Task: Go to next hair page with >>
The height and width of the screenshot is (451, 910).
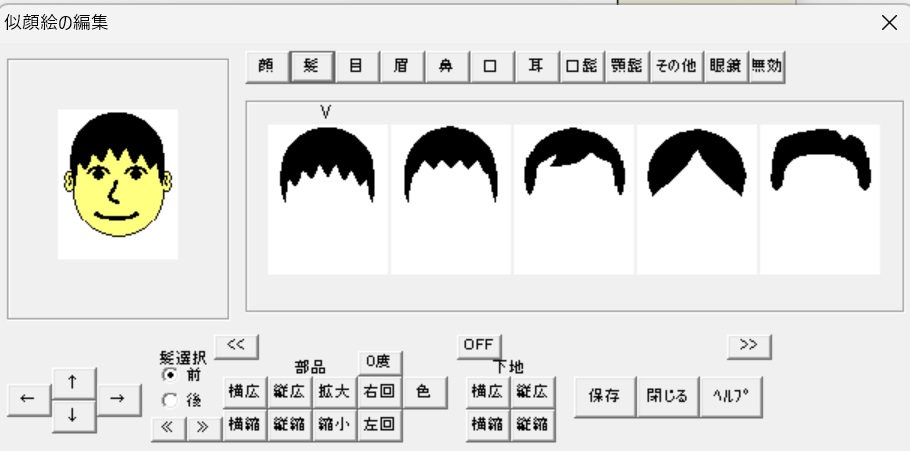Action: point(748,343)
